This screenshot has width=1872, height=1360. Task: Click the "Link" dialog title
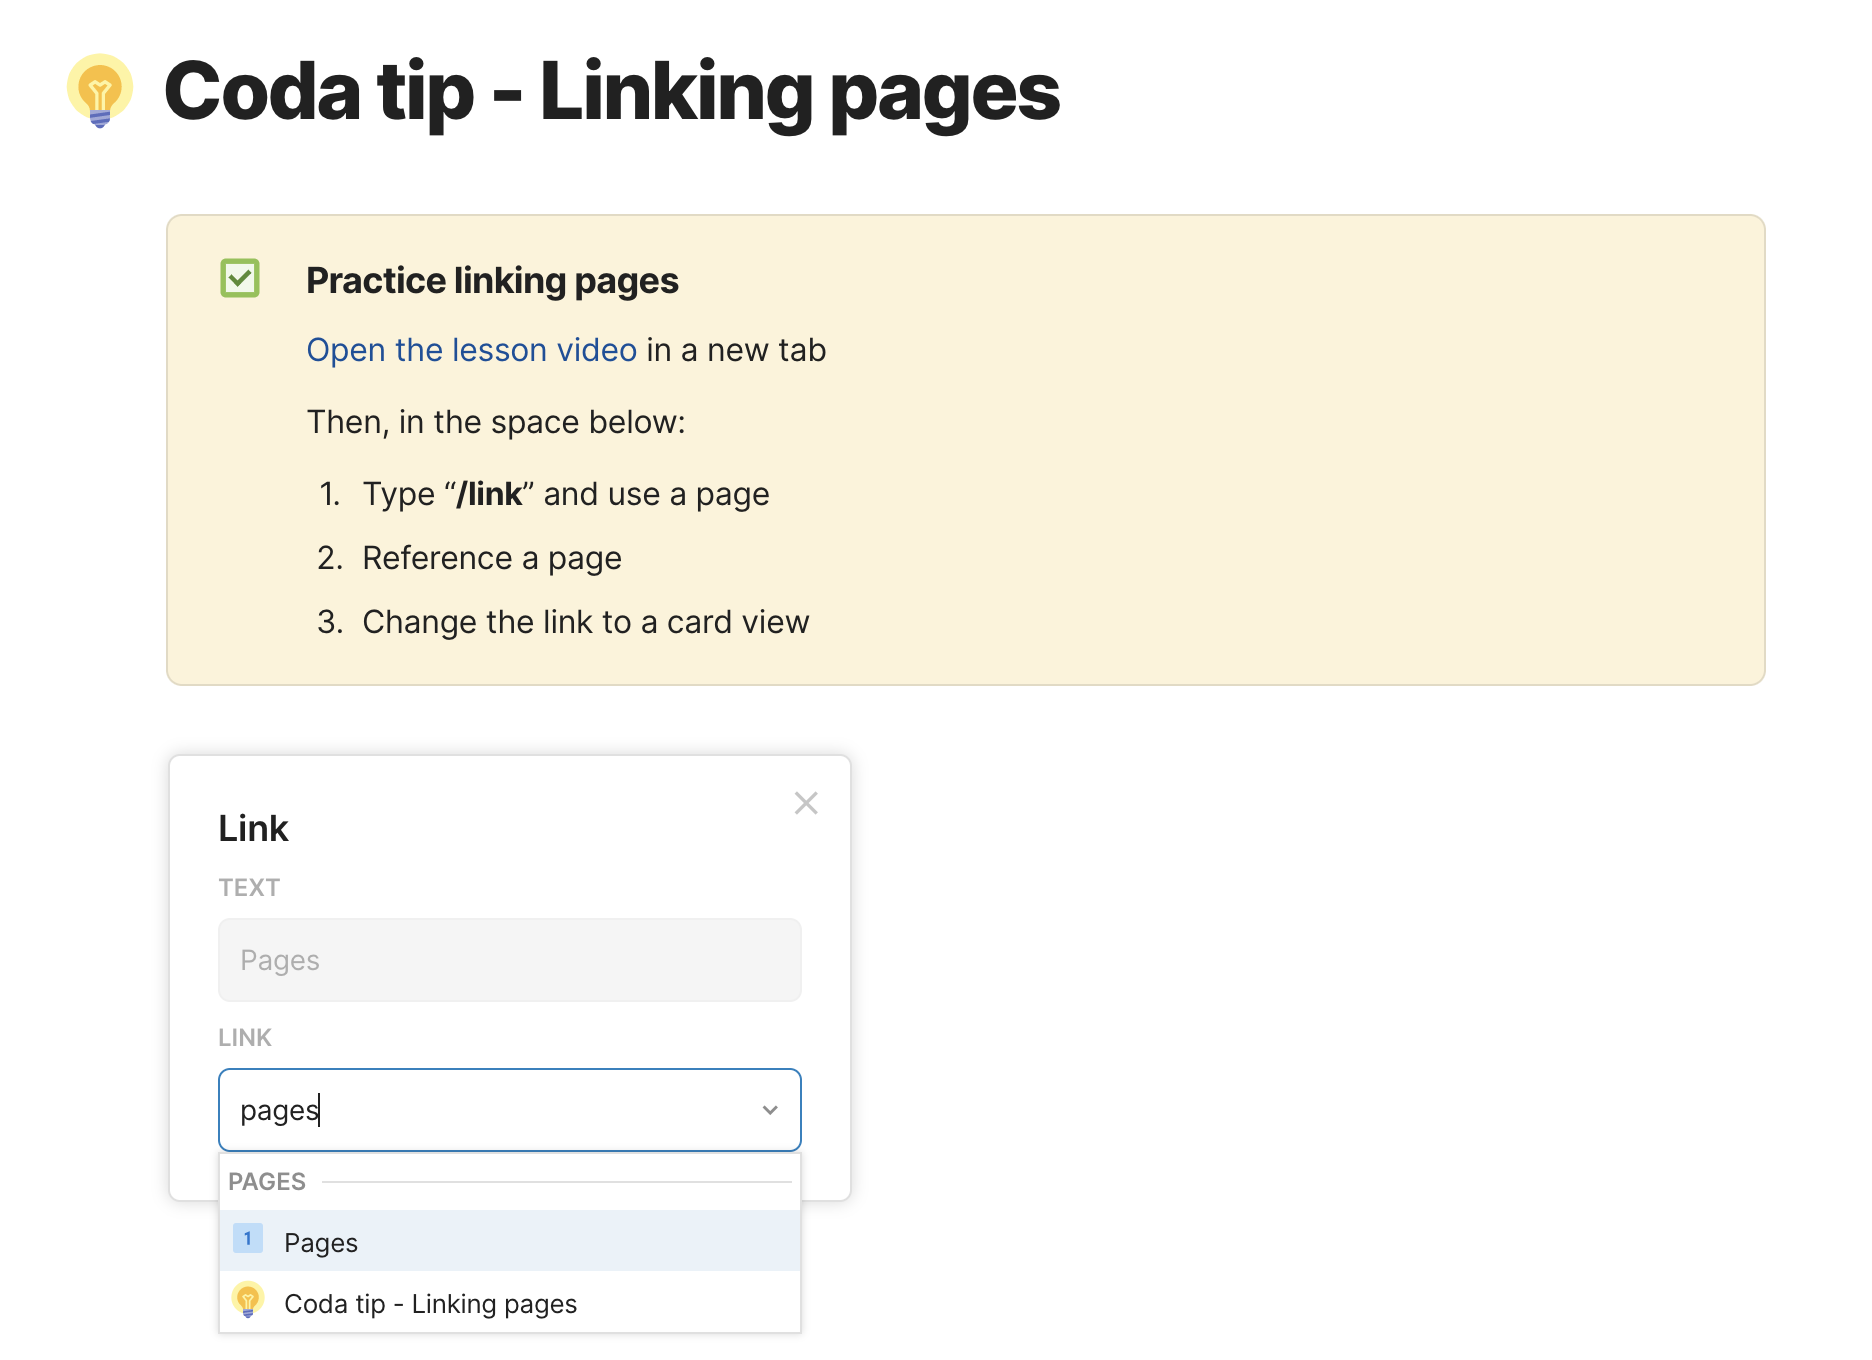[x=253, y=828]
